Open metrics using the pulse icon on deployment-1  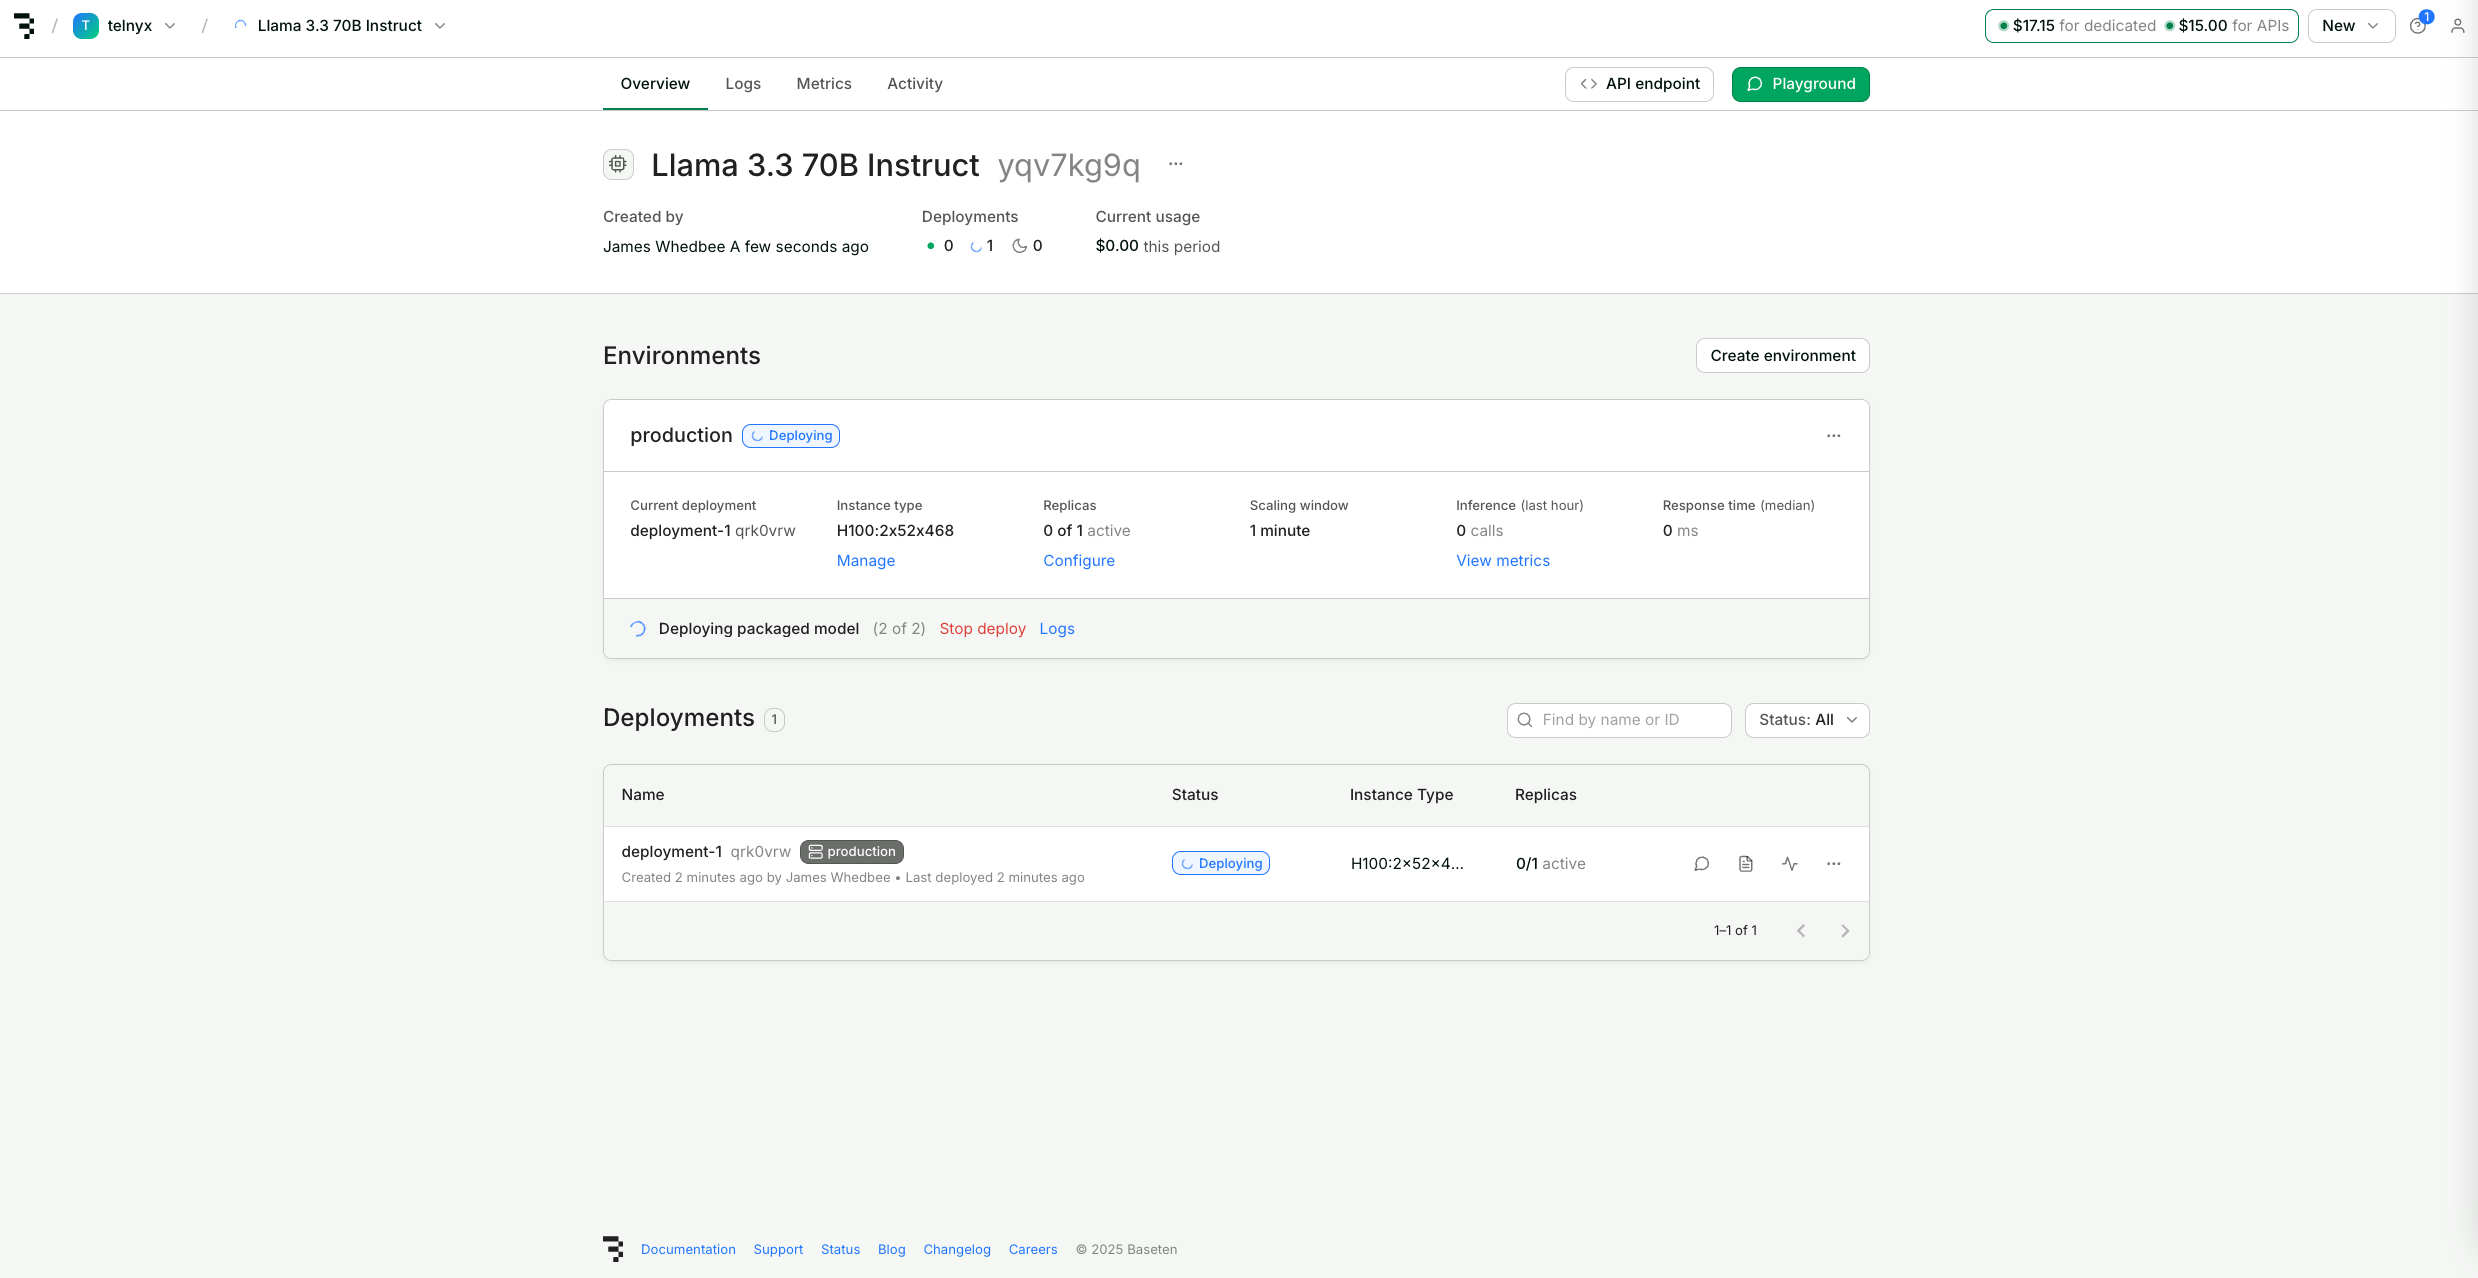coord(1790,863)
